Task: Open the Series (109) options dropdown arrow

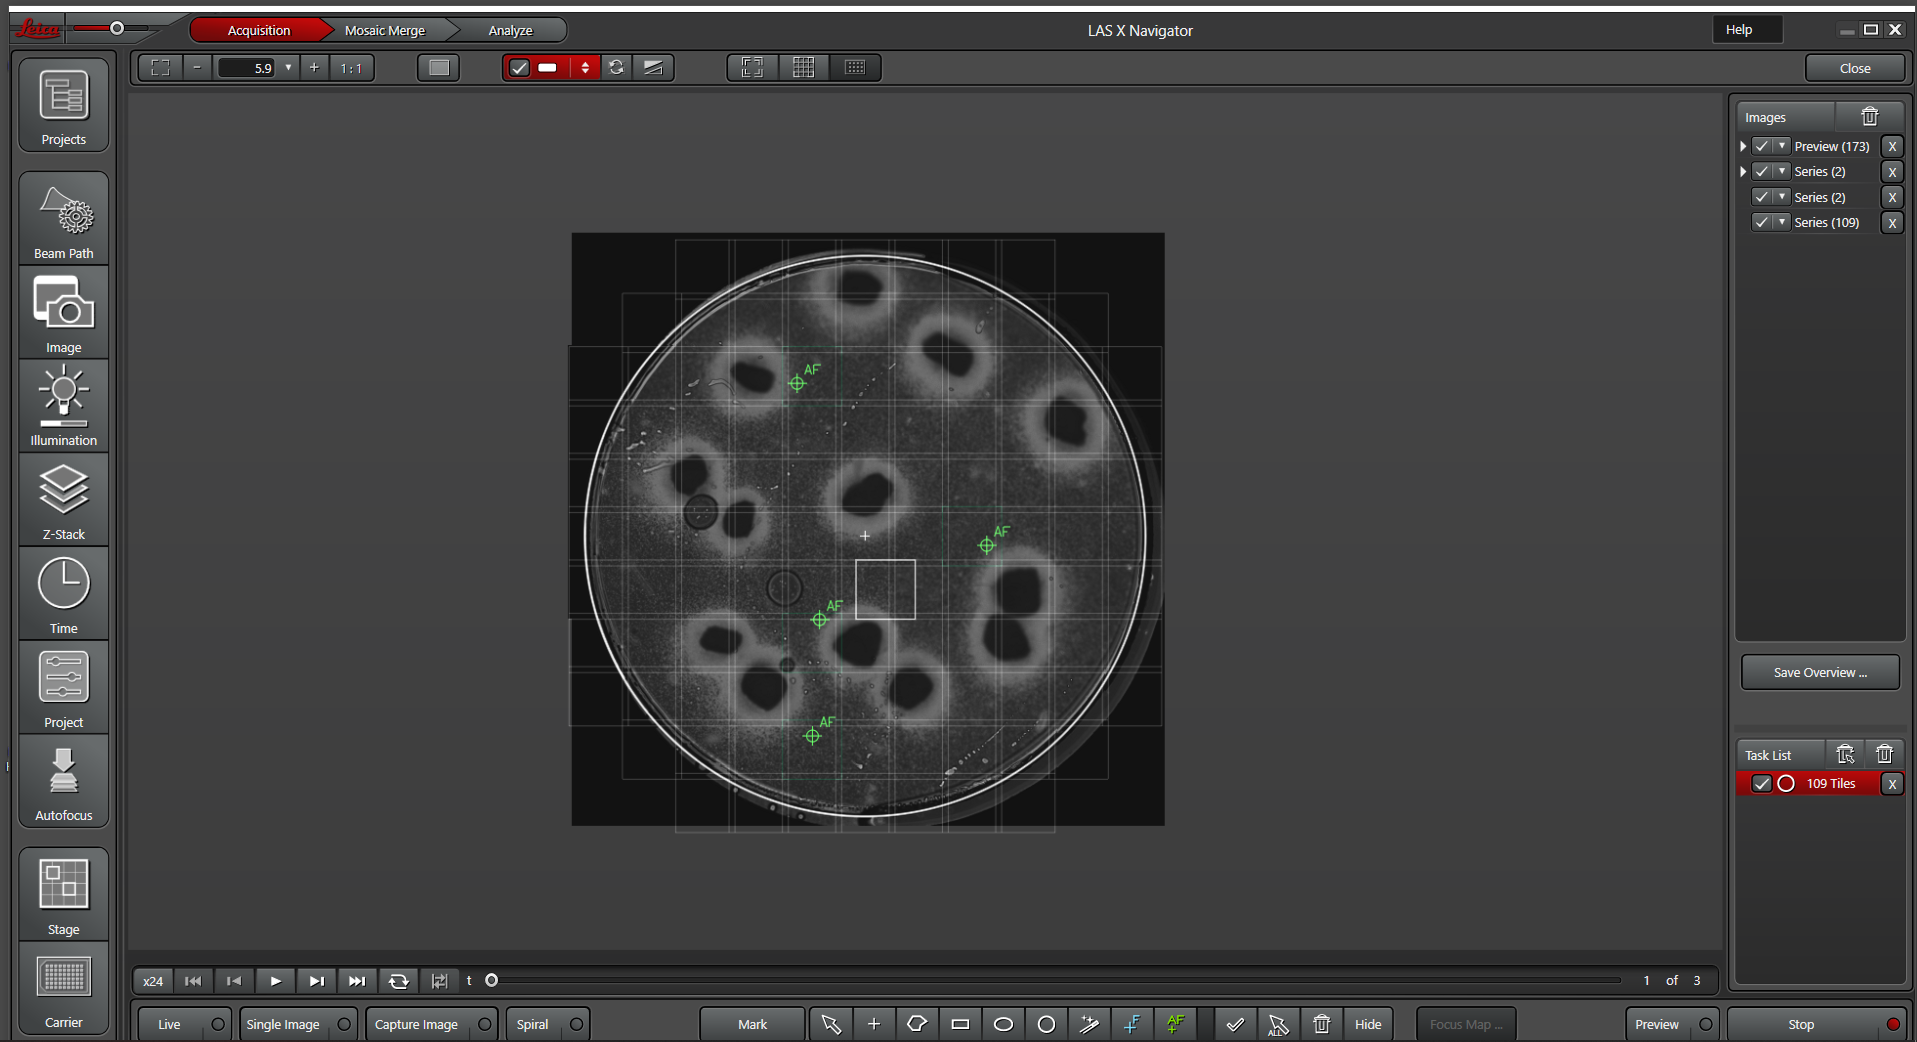Action: tap(1782, 222)
